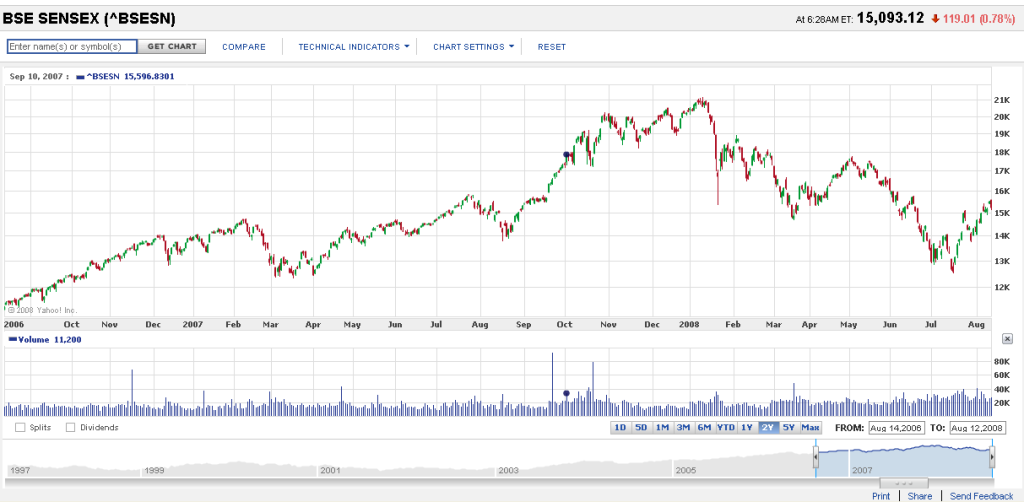Click the 80K volume axis label

click(1002, 361)
